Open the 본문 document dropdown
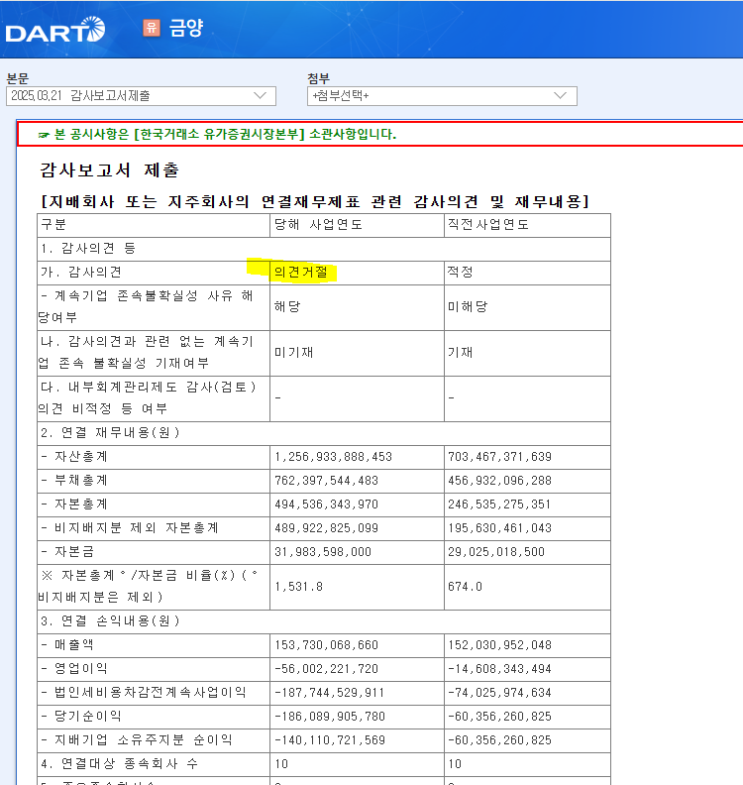This screenshot has width=743, height=785. click(x=141, y=96)
